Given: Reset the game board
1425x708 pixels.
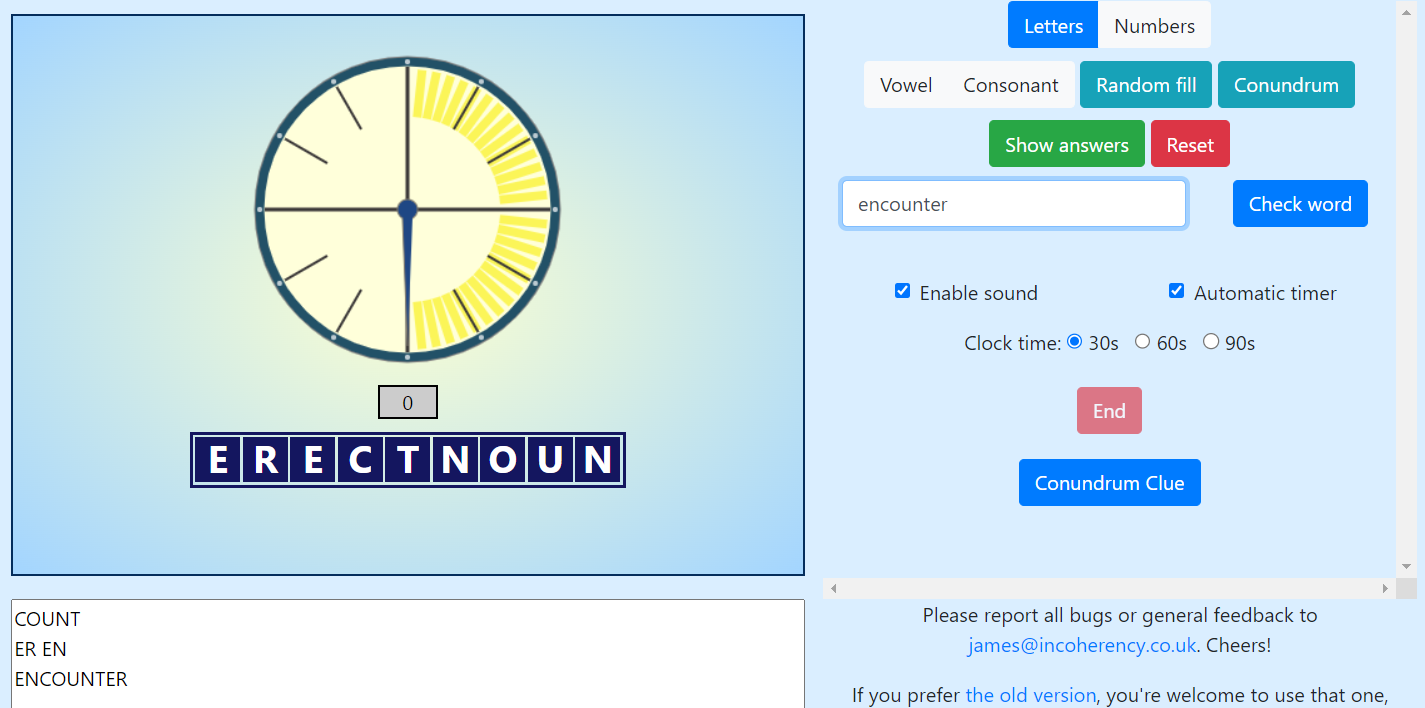Looking at the screenshot, I should coord(1190,144).
